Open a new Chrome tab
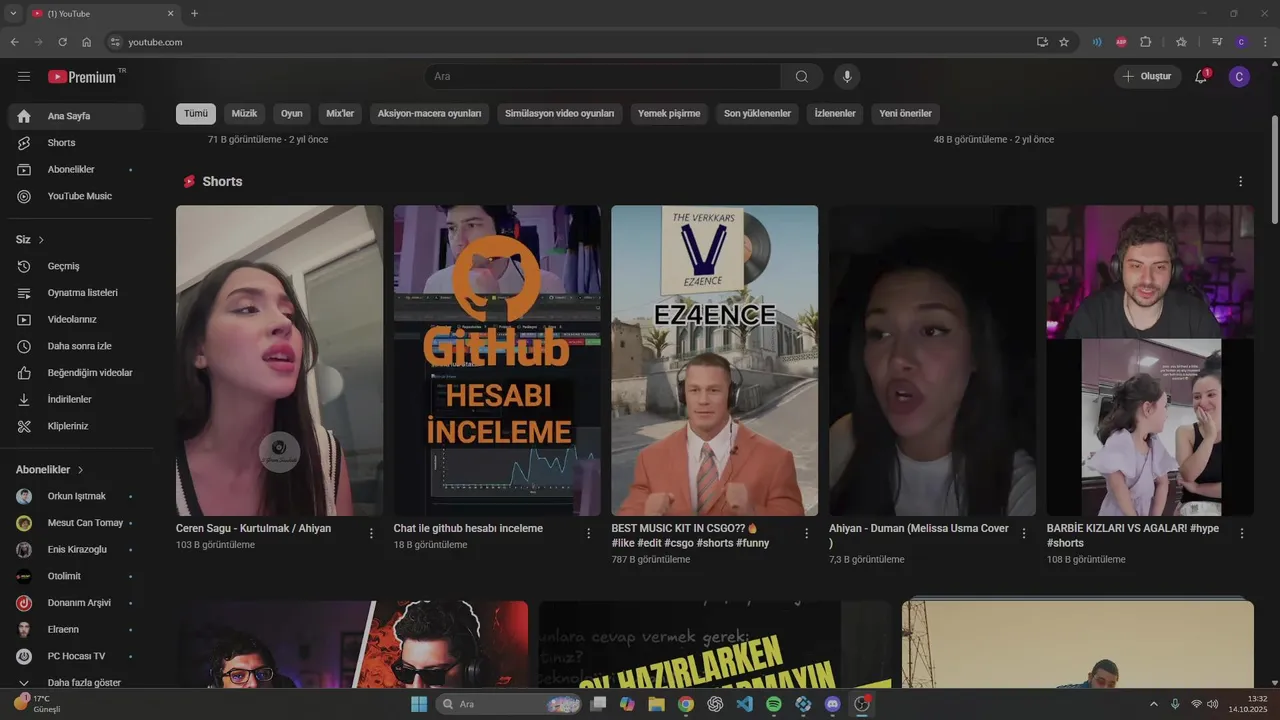 [194, 14]
